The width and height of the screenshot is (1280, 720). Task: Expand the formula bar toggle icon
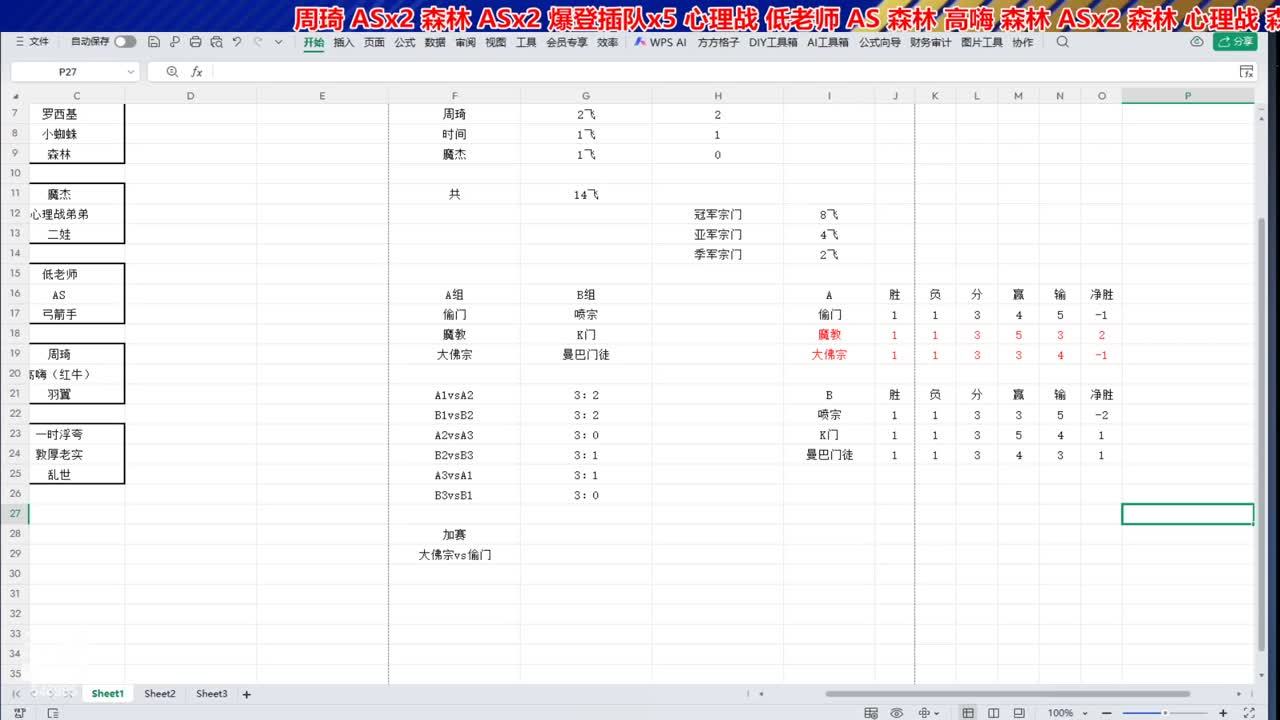point(1246,72)
